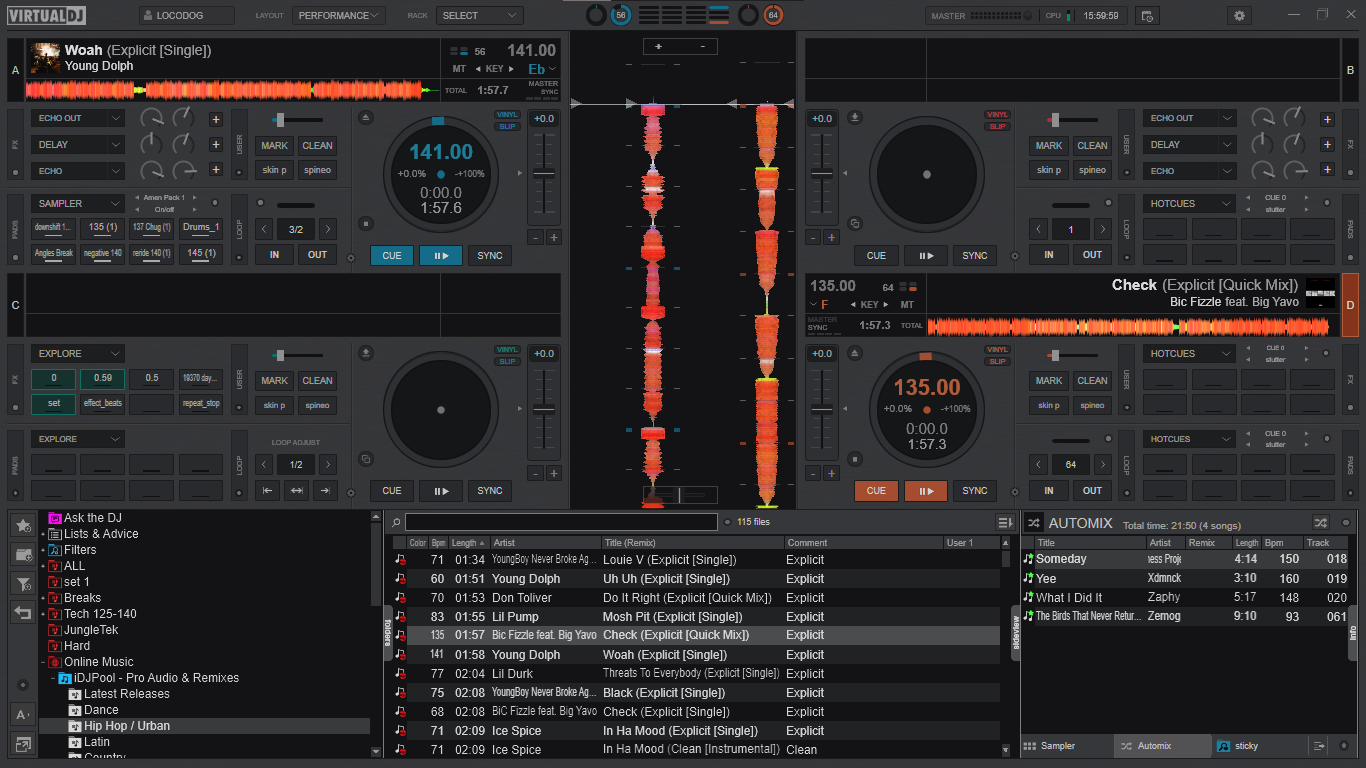Screen dimensions: 1366x768
Task: Open the key Eb dropdown on deck A
Action: [541, 69]
